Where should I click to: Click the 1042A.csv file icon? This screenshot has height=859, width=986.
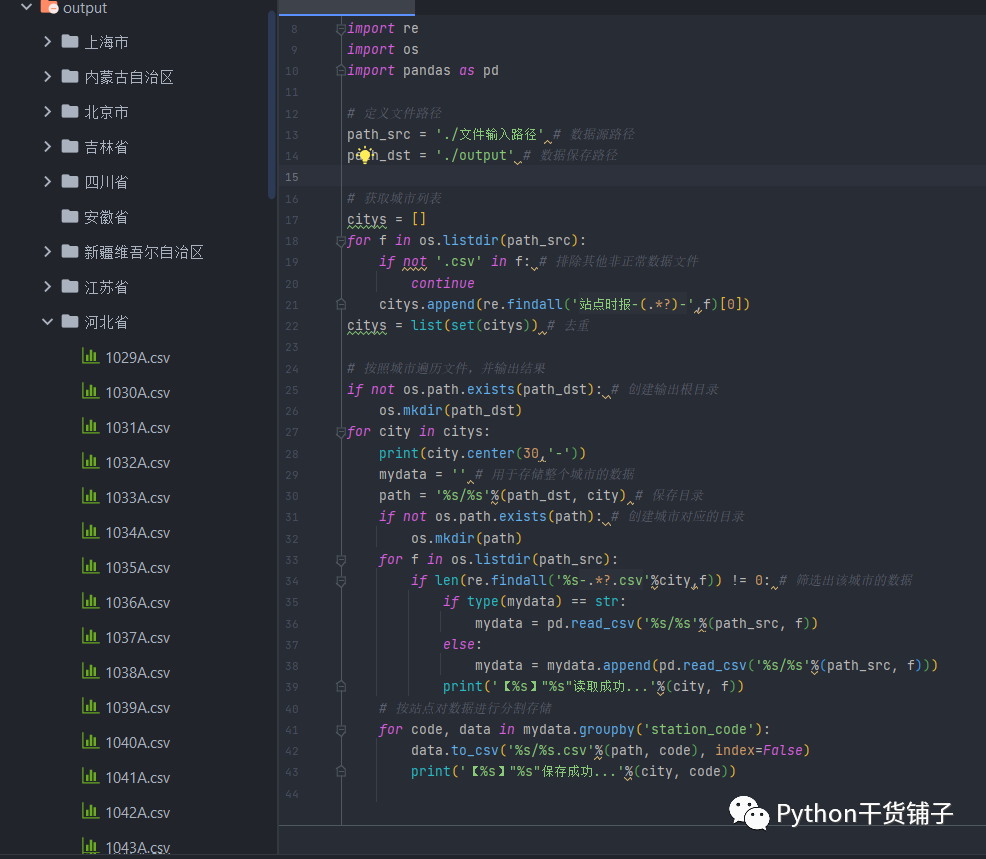click(x=91, y=812)
